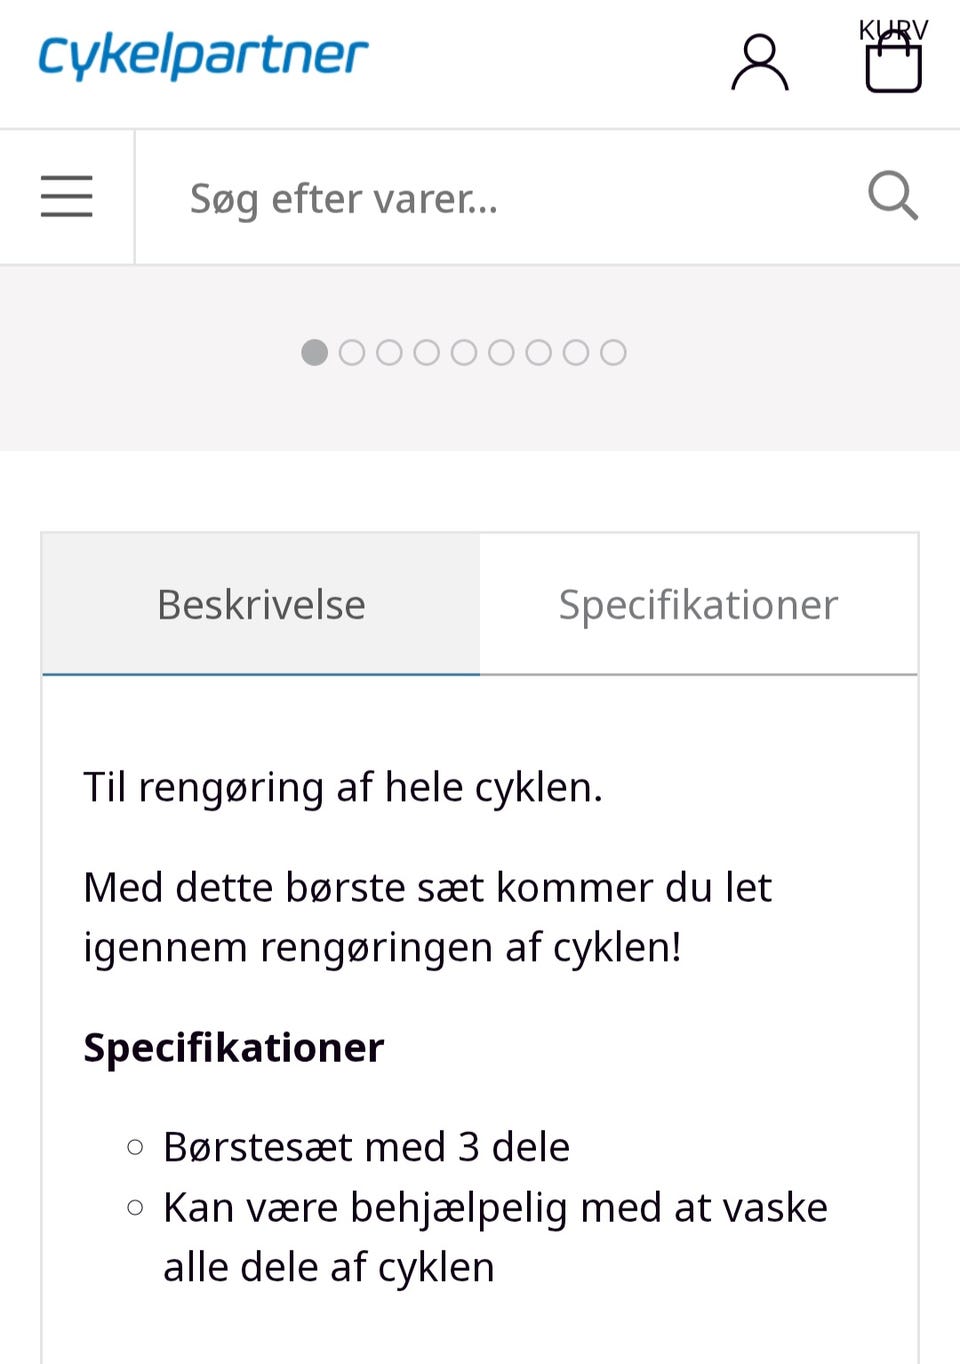Screen dimensions: 960x1364
Task: Select the Beskrivelse tab
Action: point(260,604)
